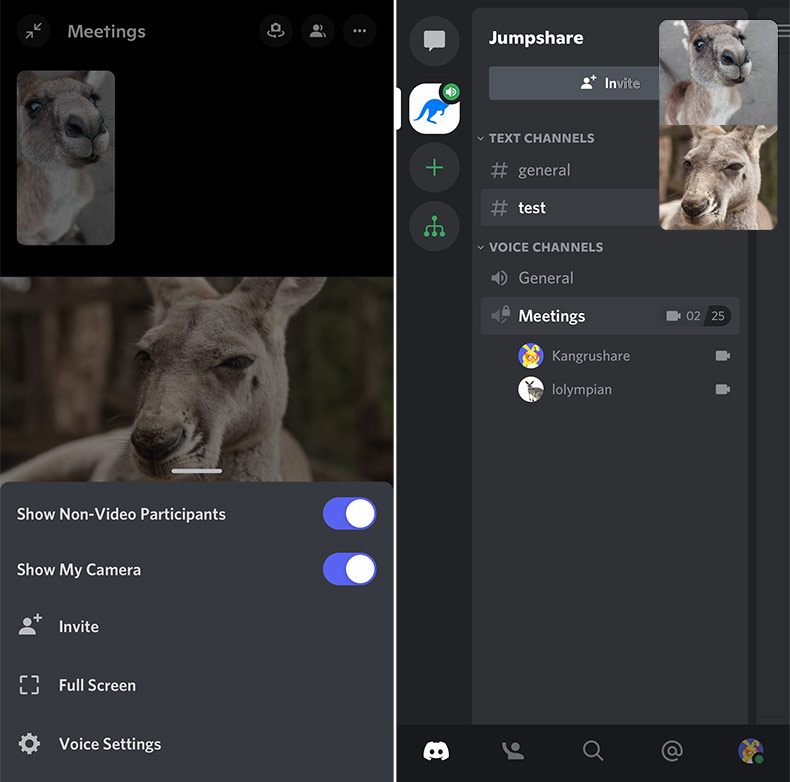Open the general text channel
Screen dimensions: 790x782
pos(544,170)
